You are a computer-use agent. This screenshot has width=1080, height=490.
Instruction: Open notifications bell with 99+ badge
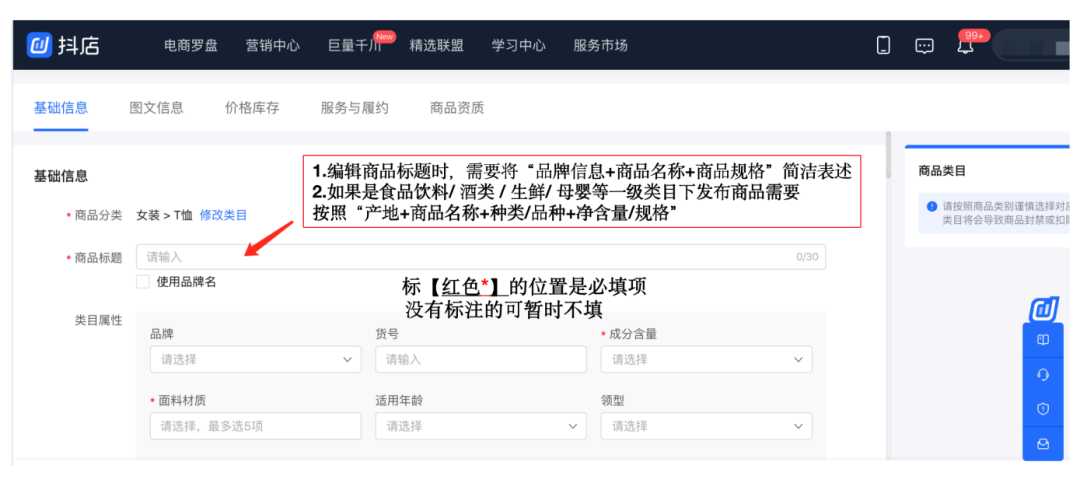click(966, 46)
